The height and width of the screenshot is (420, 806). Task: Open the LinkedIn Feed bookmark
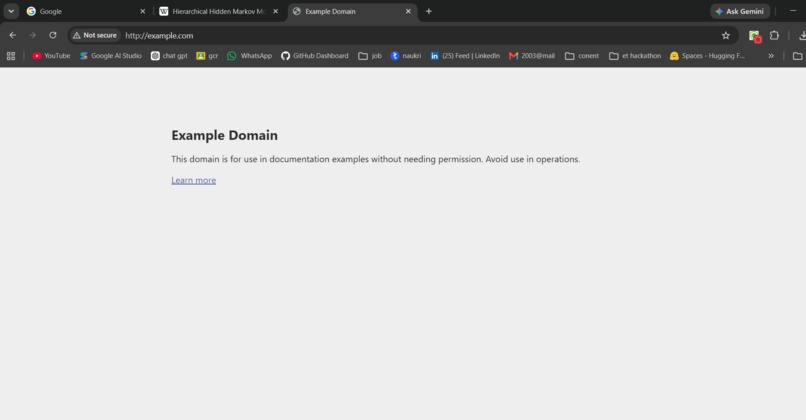465,56
